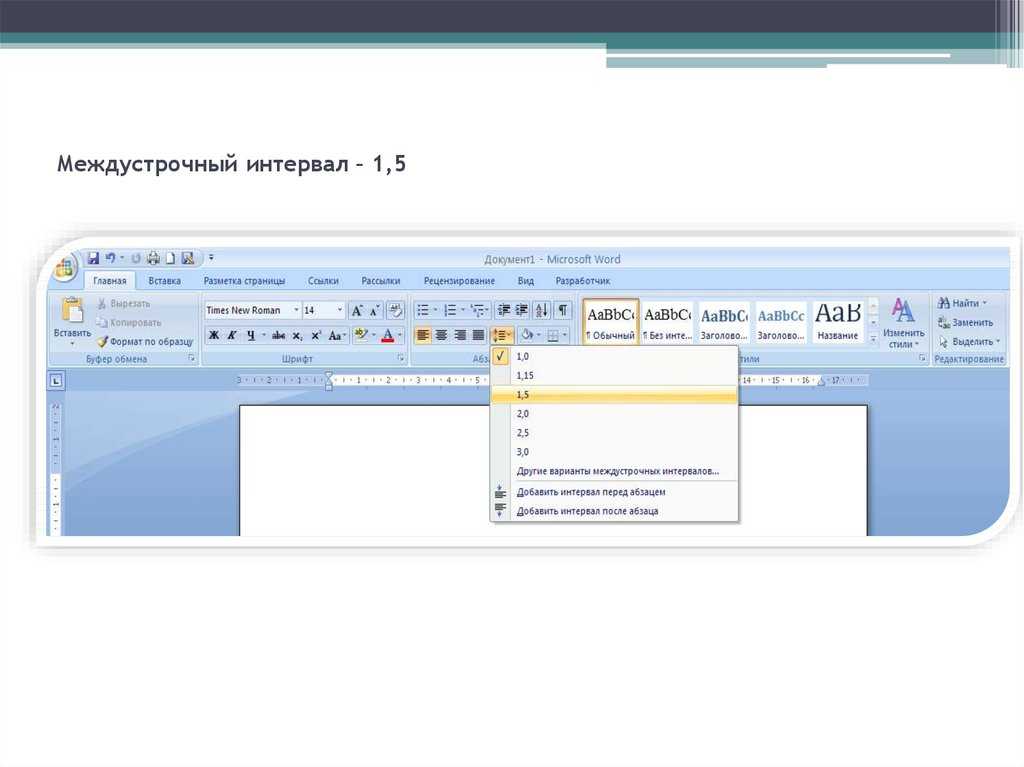Decrease the paragraph indent
This screenshot has height=767, width=1024.
point(504,310)
